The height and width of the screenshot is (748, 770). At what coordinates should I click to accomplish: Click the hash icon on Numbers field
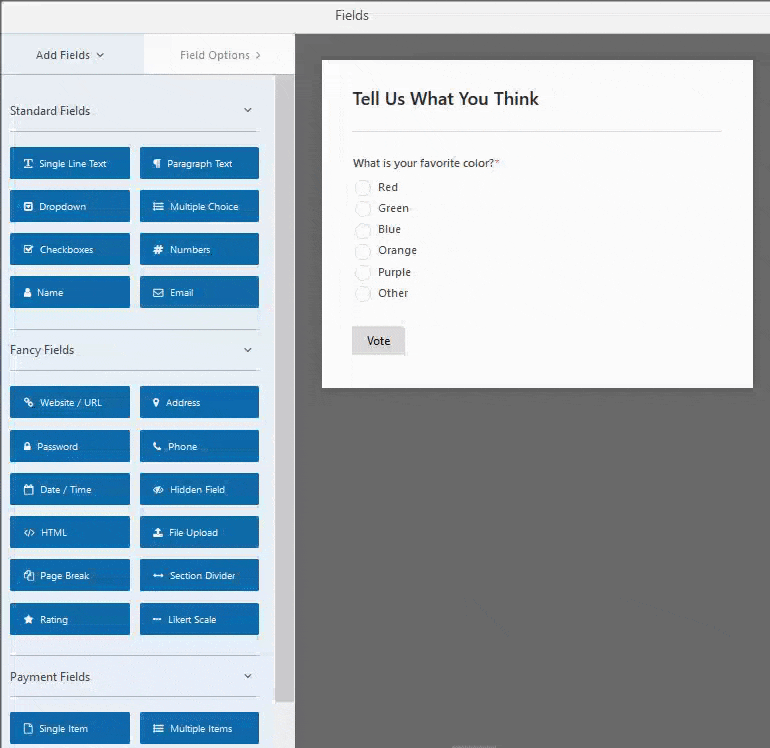158,250
